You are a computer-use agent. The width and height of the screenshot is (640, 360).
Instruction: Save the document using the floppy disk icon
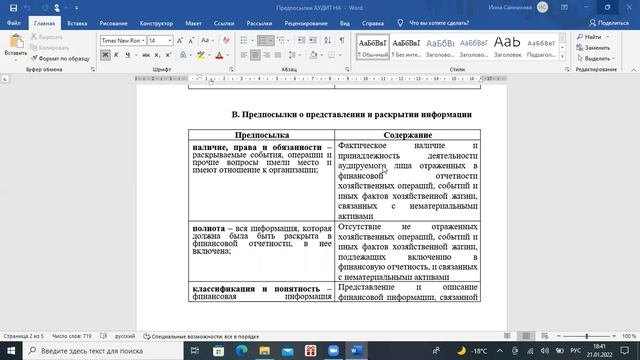click(x=13, y=8)
